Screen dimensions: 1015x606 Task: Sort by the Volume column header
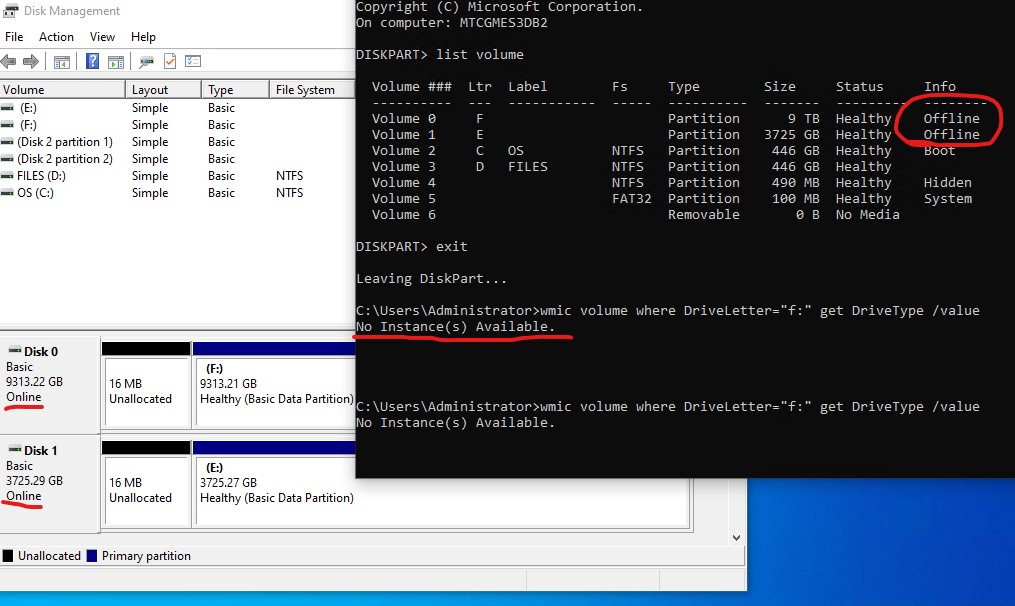[62, 89]
